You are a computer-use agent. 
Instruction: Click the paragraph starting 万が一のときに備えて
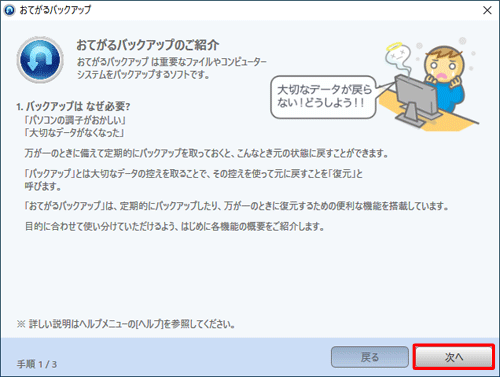pyautogui.click(x=207, y=153)
